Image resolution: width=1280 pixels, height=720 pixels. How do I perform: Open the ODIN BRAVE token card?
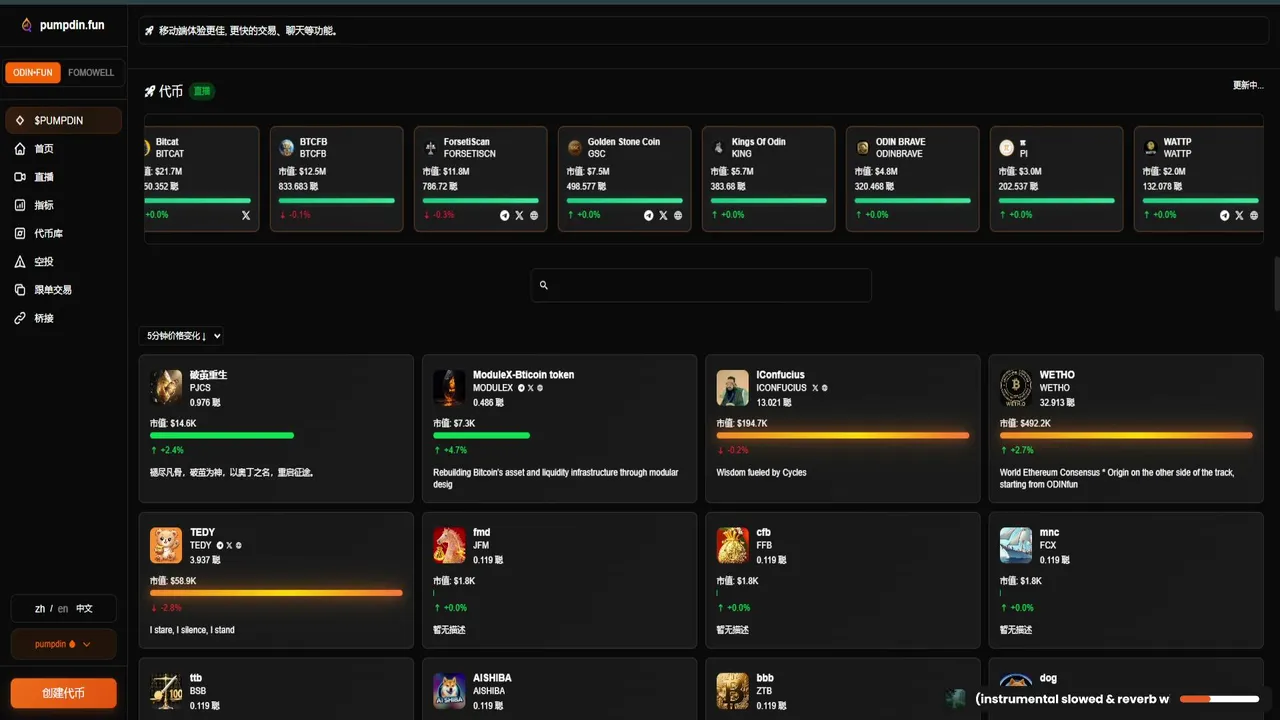coord(913,179)
